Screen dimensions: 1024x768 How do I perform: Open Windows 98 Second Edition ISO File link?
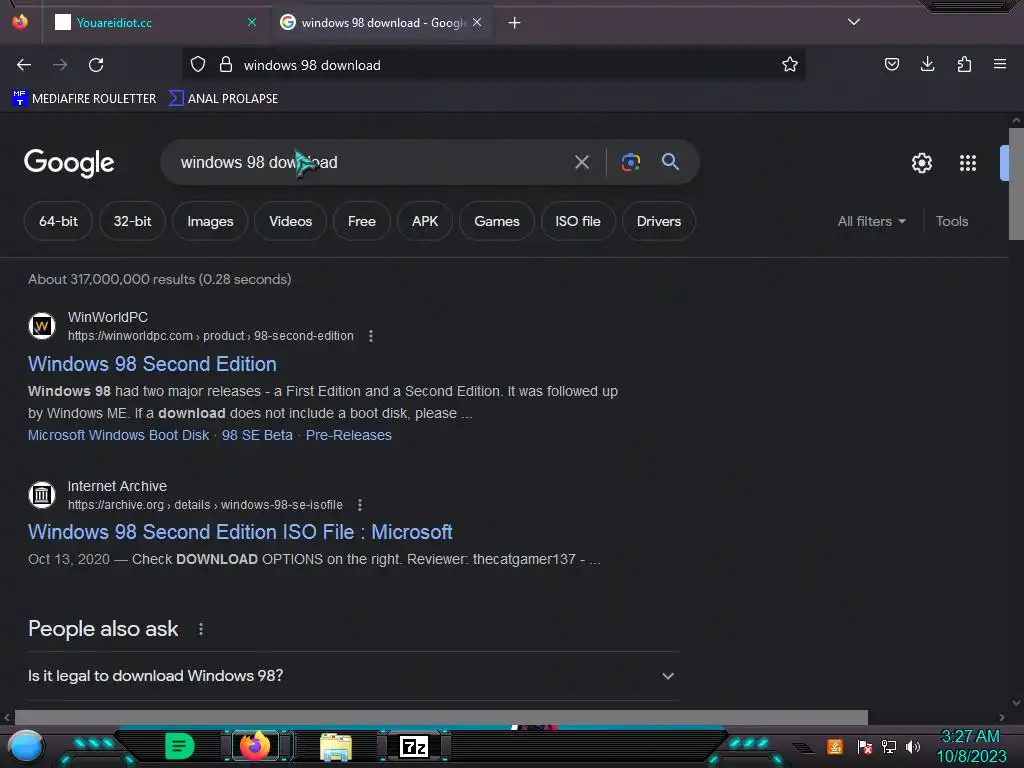pos(240,532)
